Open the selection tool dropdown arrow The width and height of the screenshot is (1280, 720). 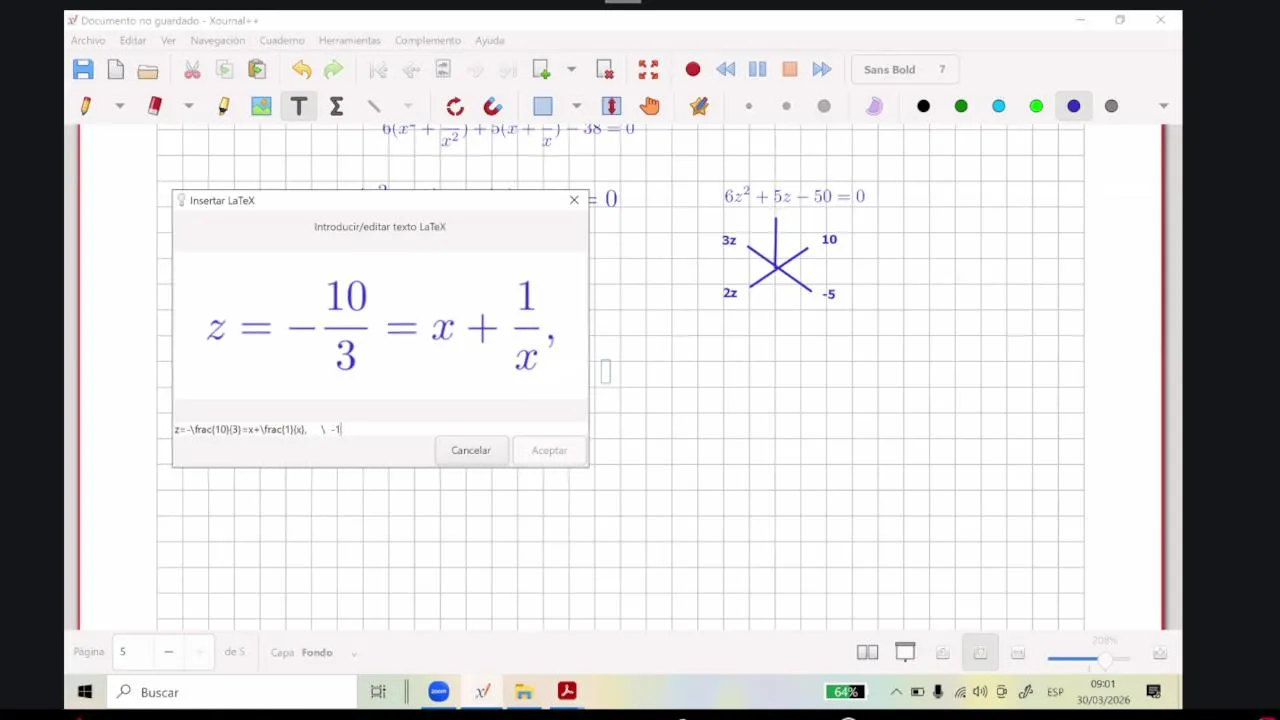point(576,106)
